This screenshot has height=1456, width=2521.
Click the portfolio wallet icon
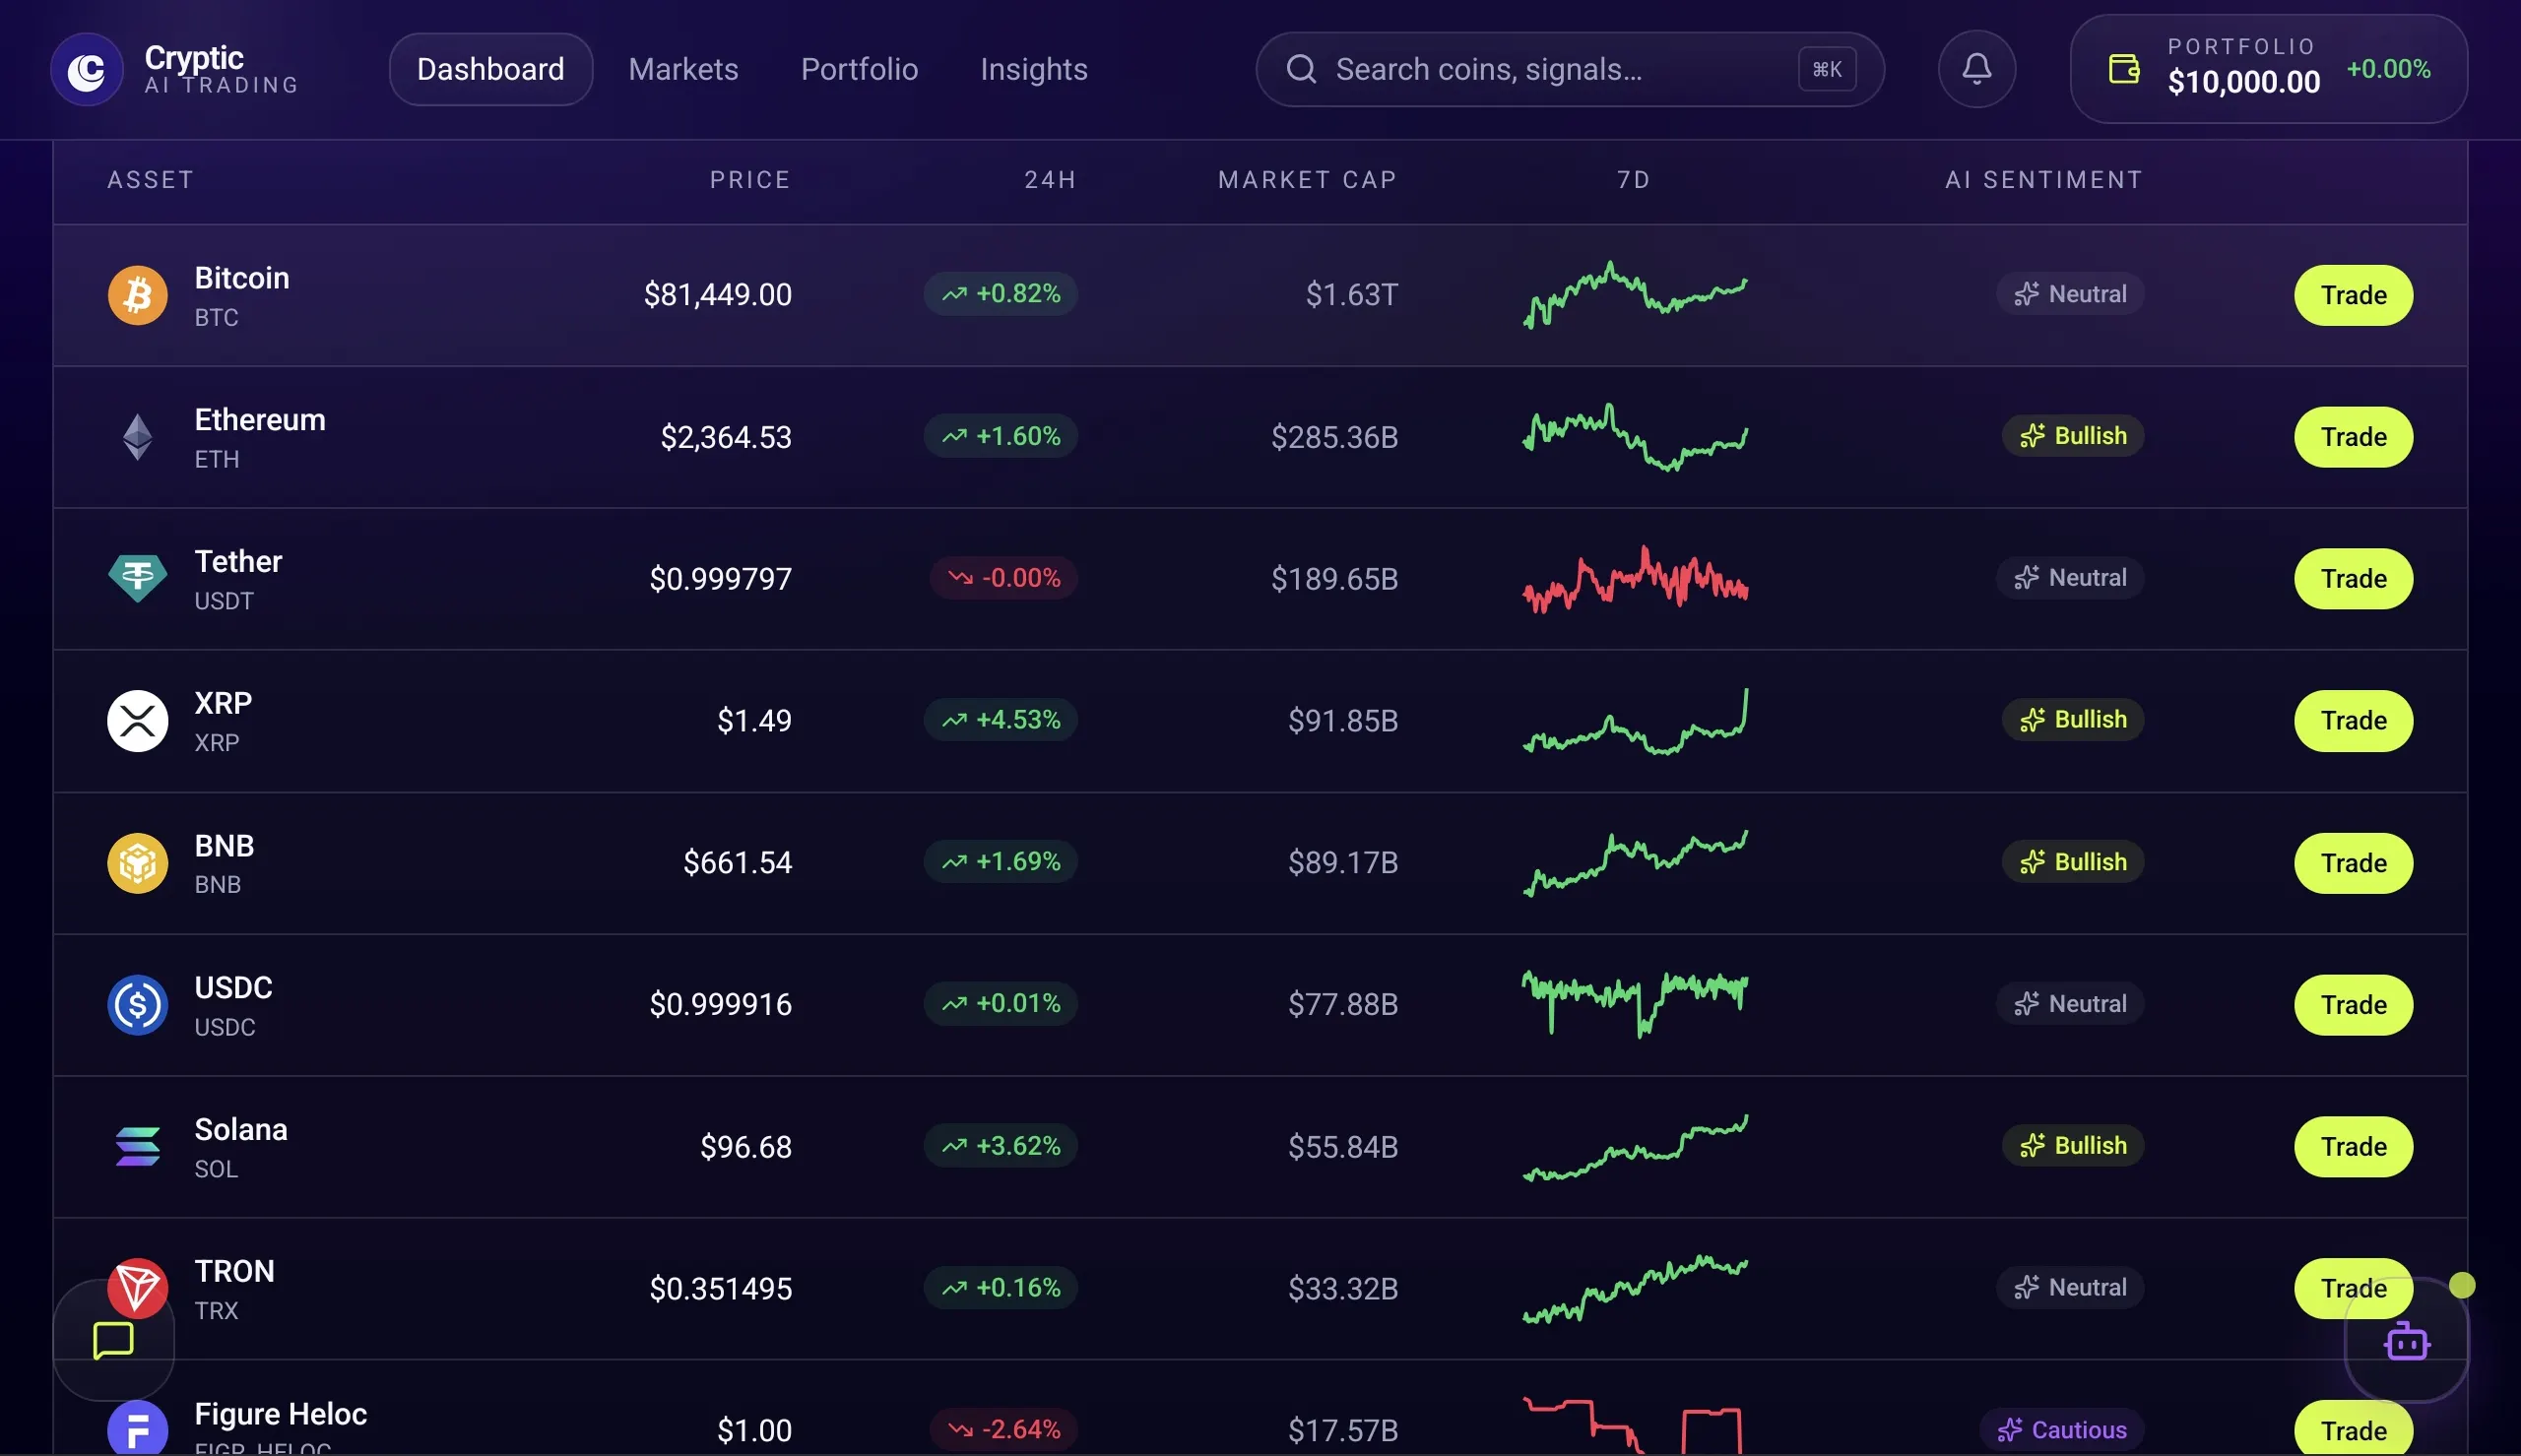pyautogui.click(x=2124, y=69)
